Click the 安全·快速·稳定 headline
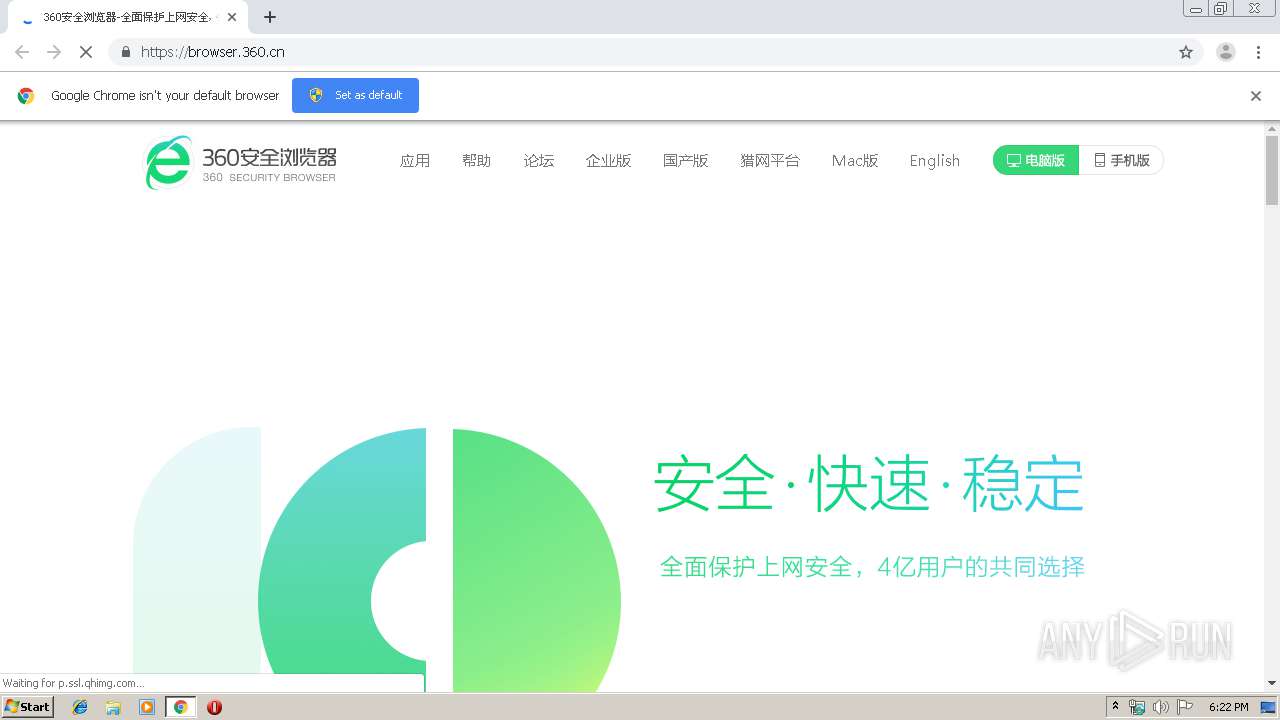This screenshot has height=720, width=1280. [x=869, y=484]
